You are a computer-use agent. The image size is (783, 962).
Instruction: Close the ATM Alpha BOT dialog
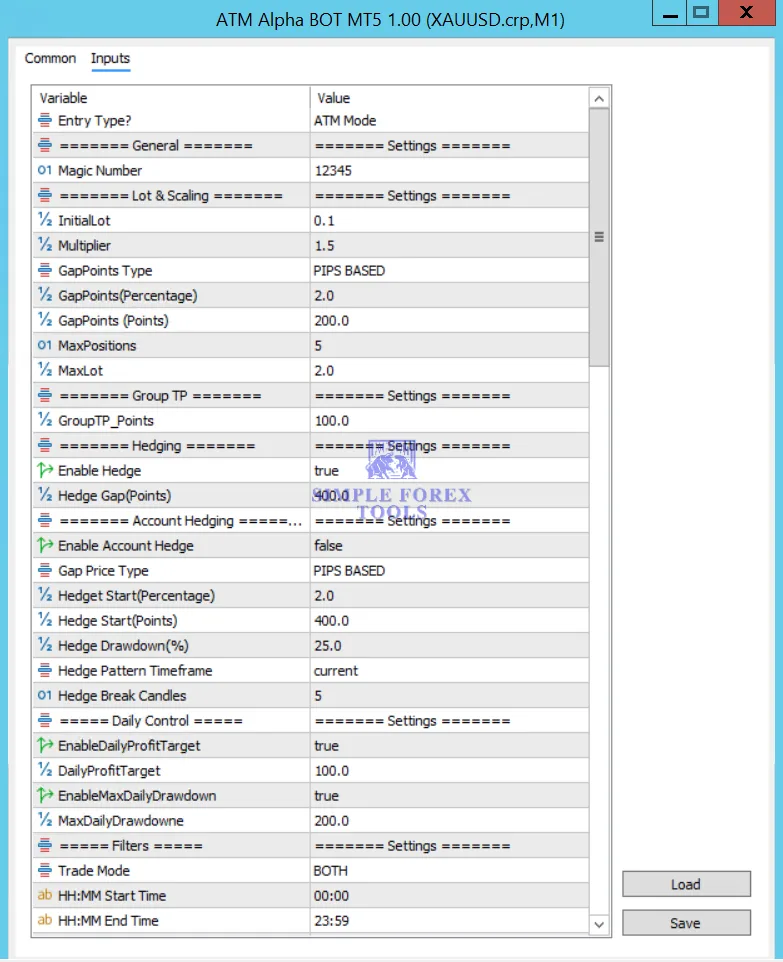coord(746,13)
